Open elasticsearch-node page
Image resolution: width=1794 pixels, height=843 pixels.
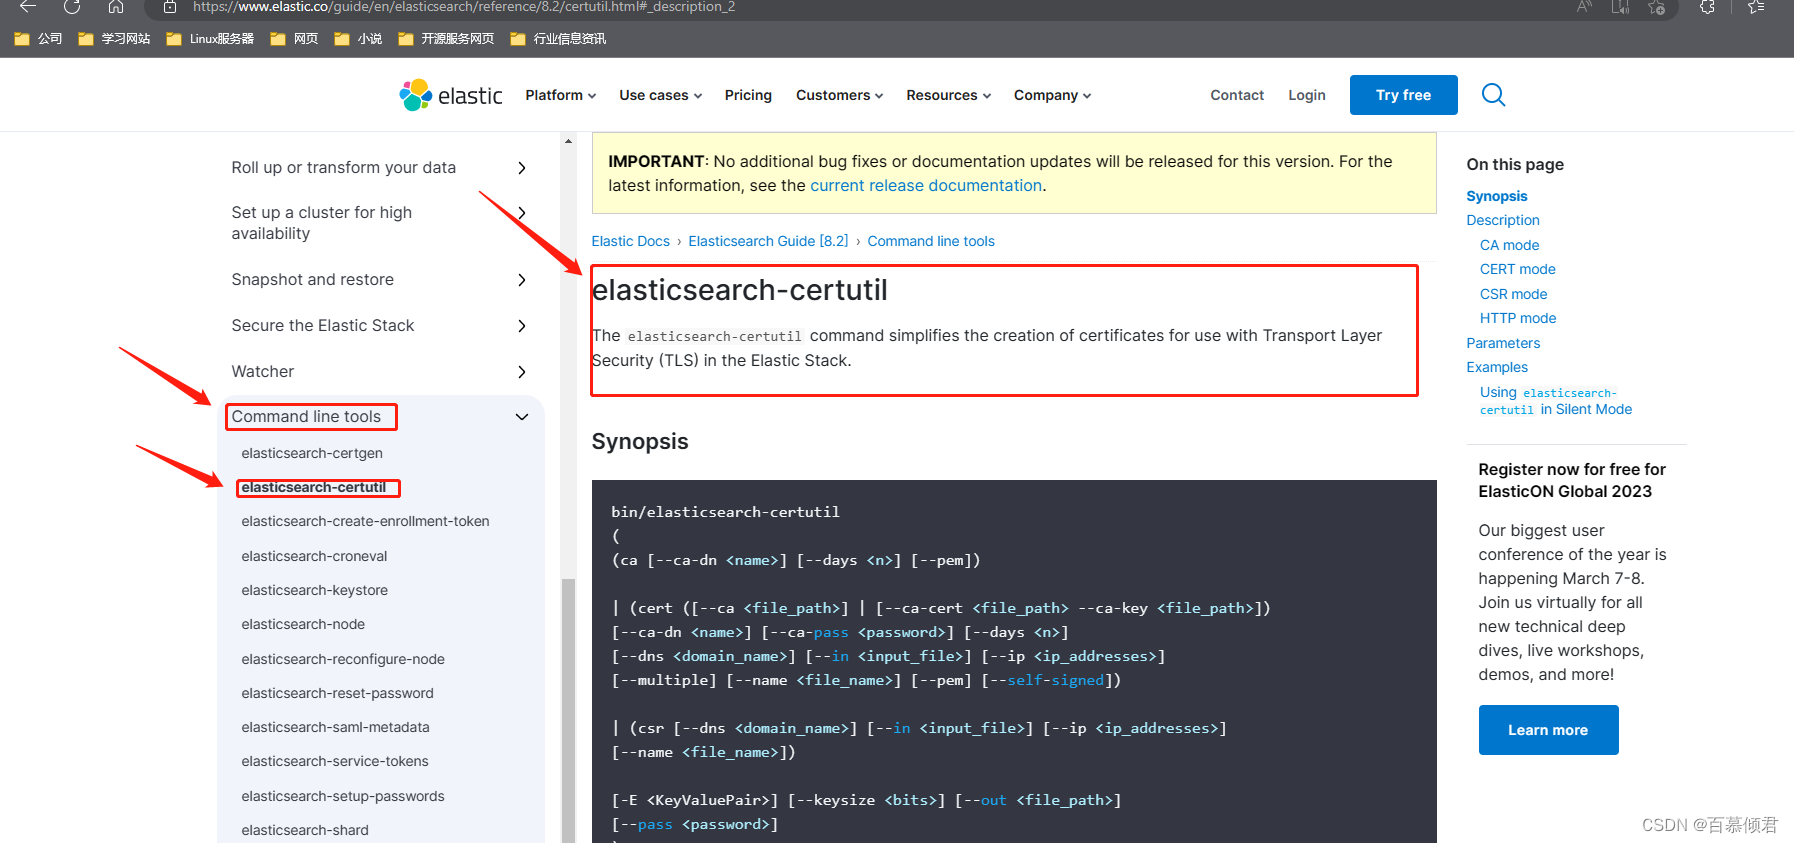pyautogui.click(x=303, y=624)
